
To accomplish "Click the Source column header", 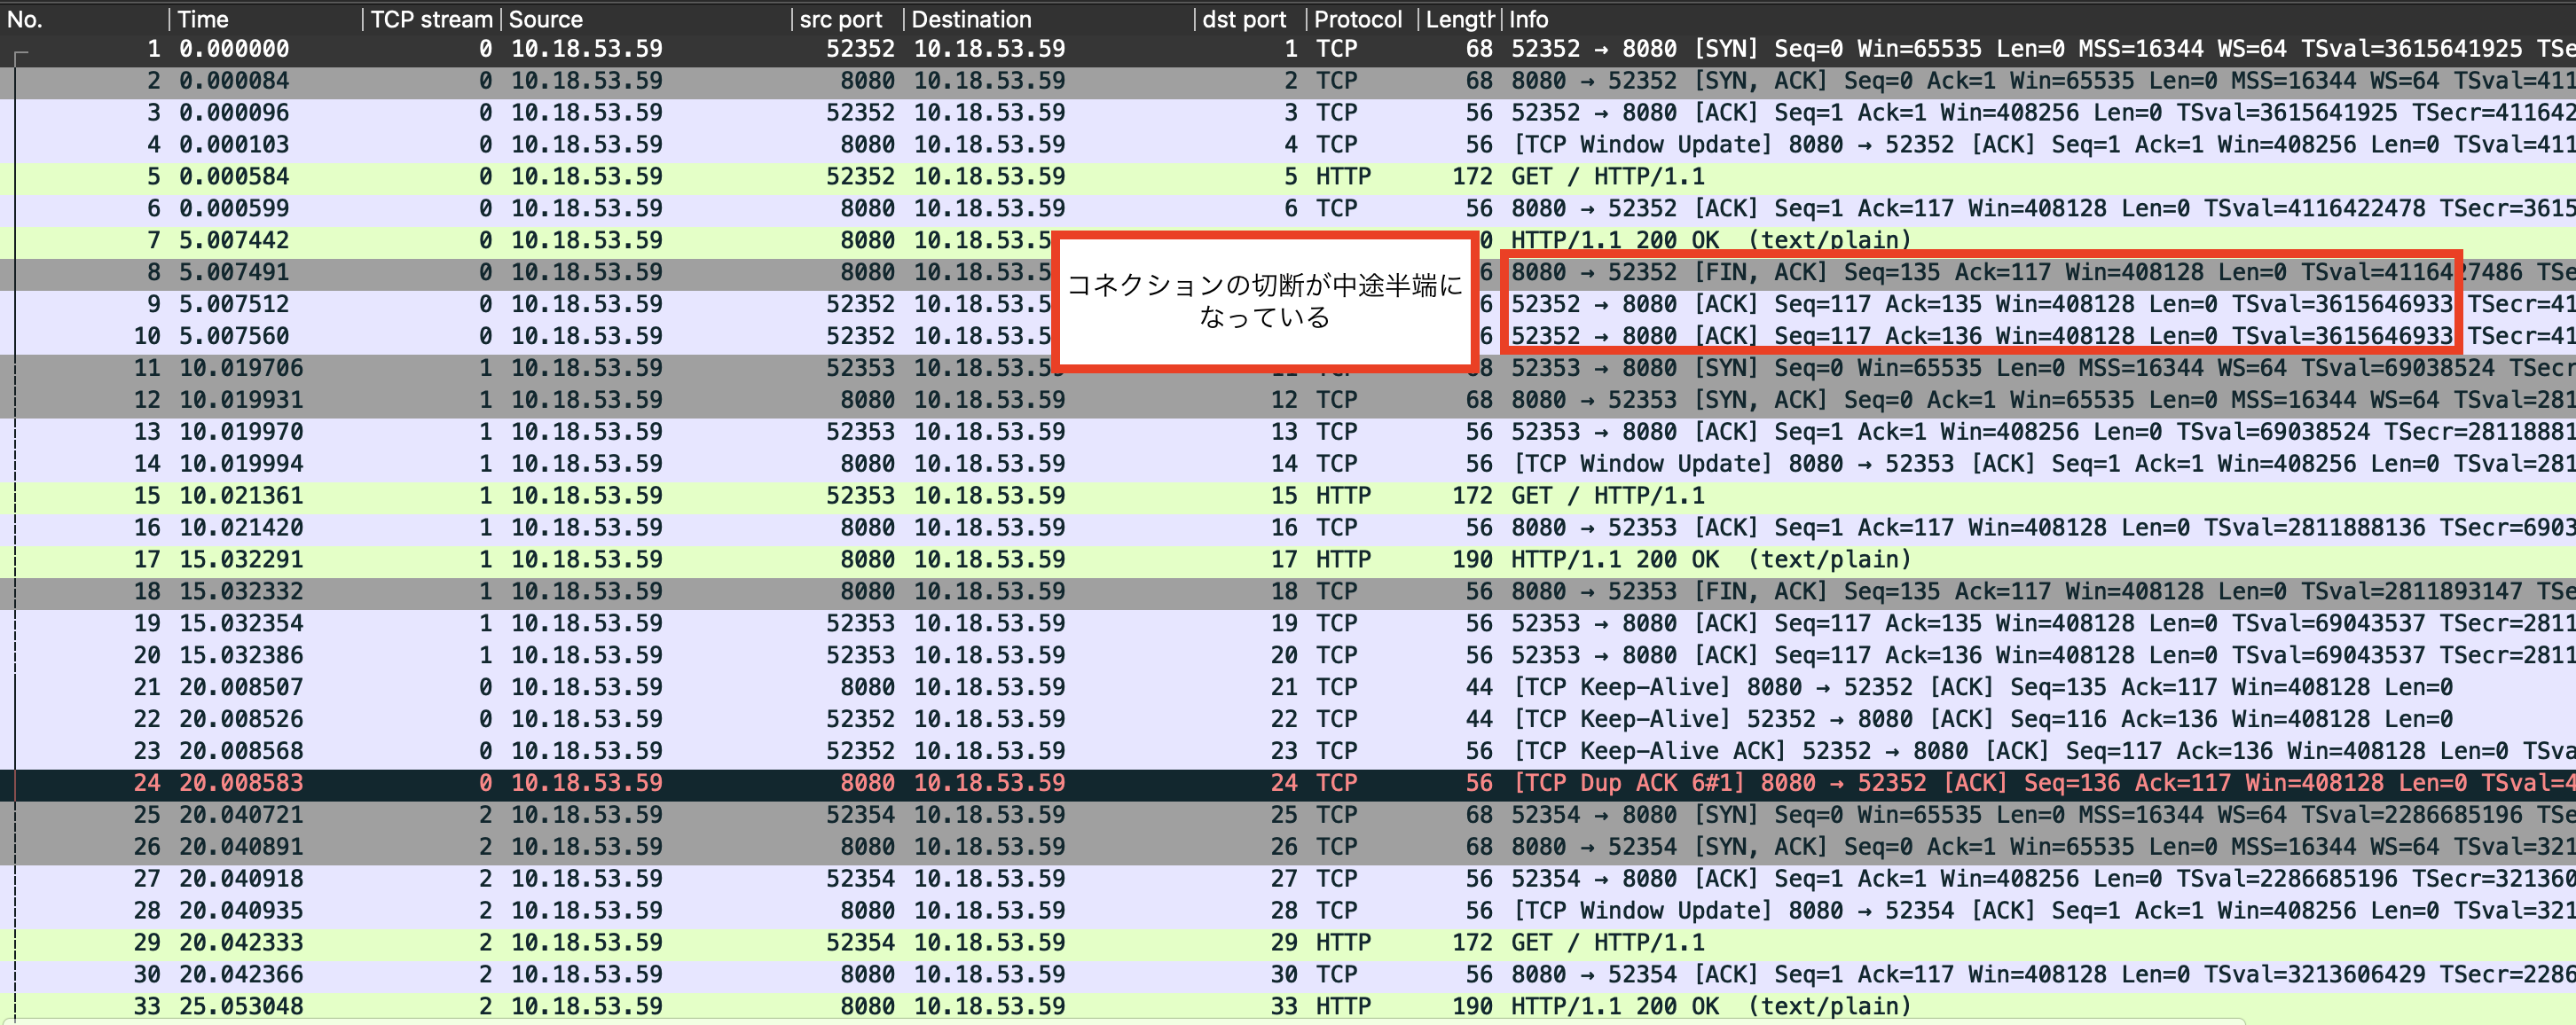I will coord(647,19).
